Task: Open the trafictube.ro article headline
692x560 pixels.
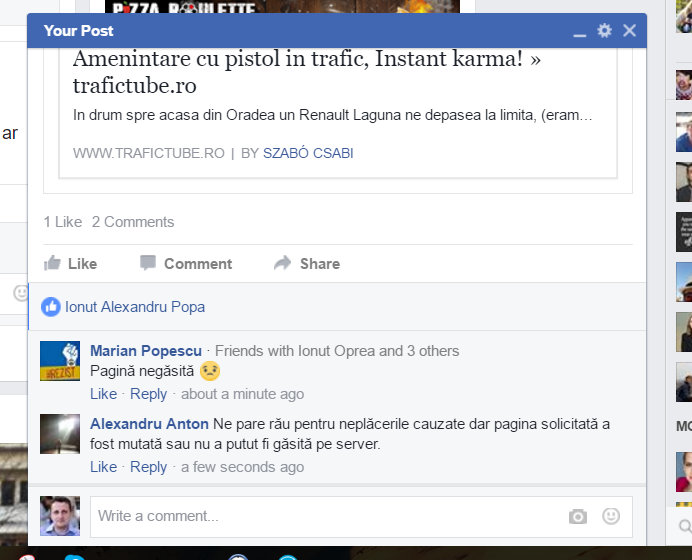Action: coord(307,71)
